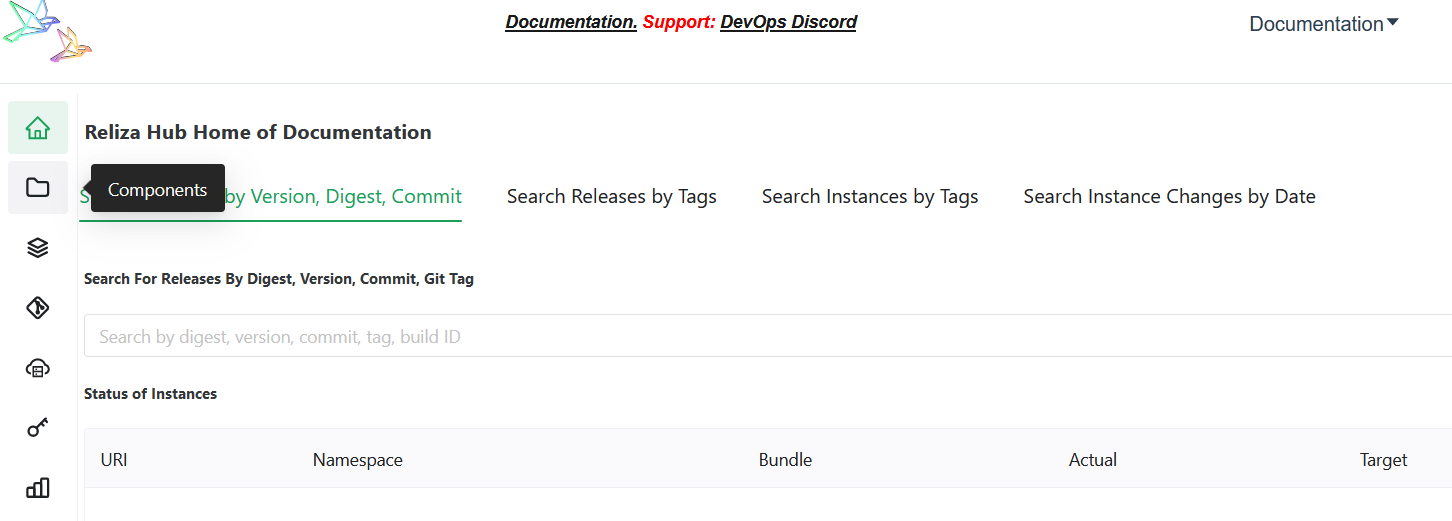The height and width of the screenshot is (521, 1452).
Task: Click the Namespace column header
Action: [x=358, y=460]
